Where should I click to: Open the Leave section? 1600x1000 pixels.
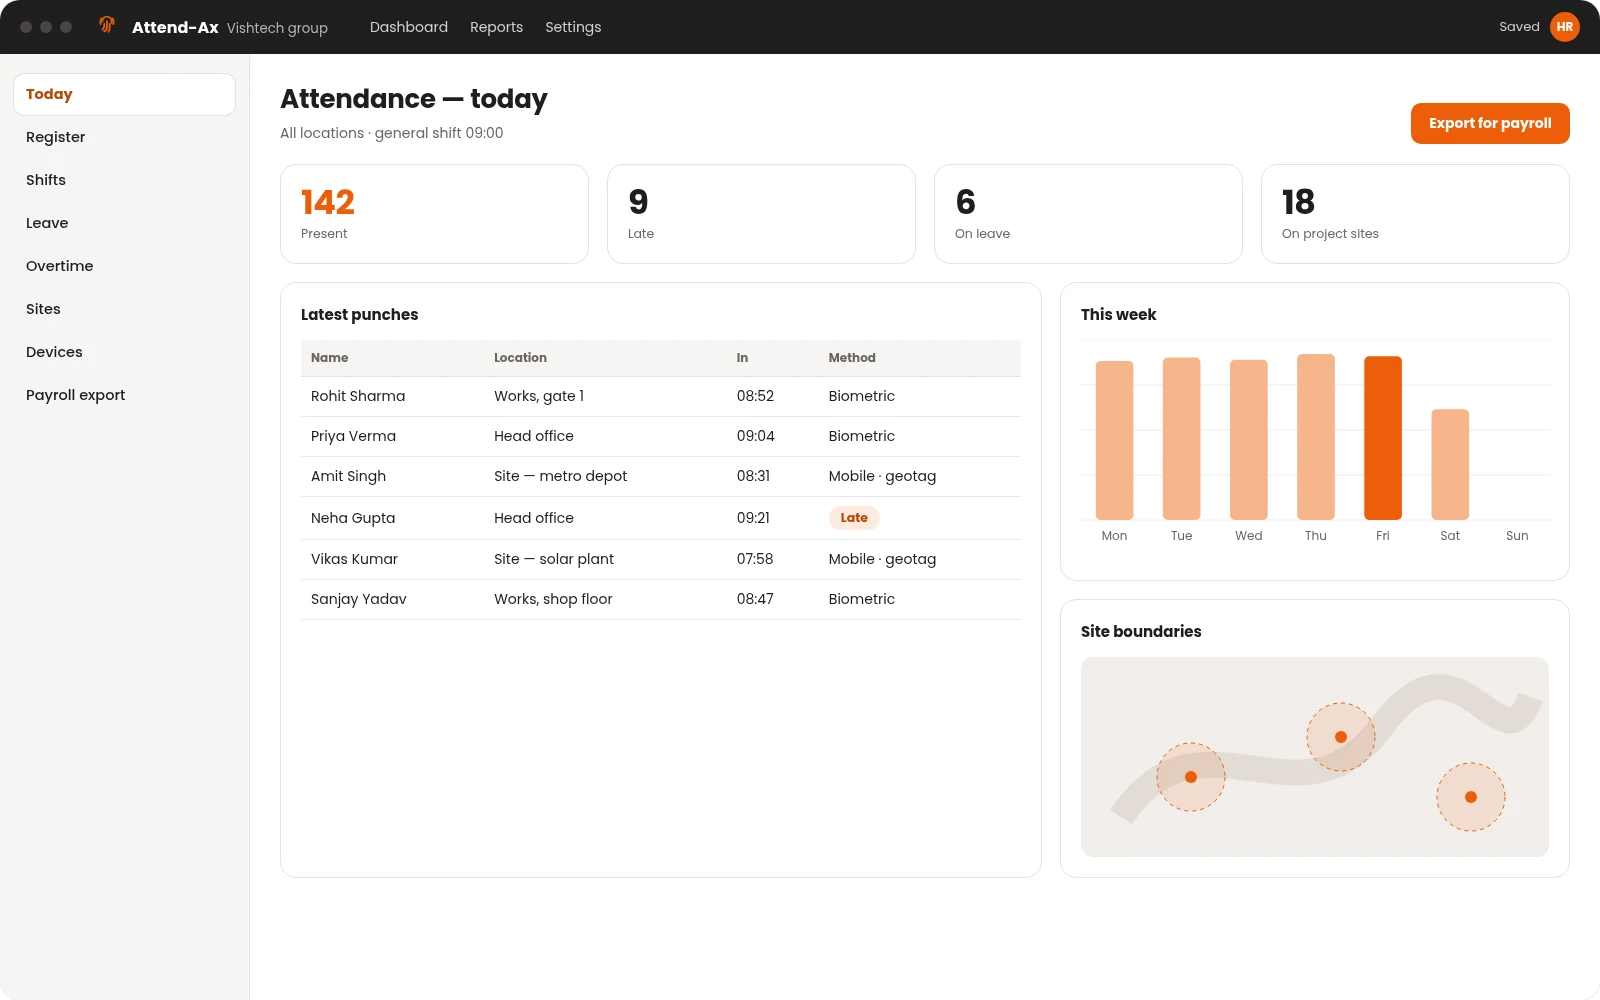click(x=124, y=223)
